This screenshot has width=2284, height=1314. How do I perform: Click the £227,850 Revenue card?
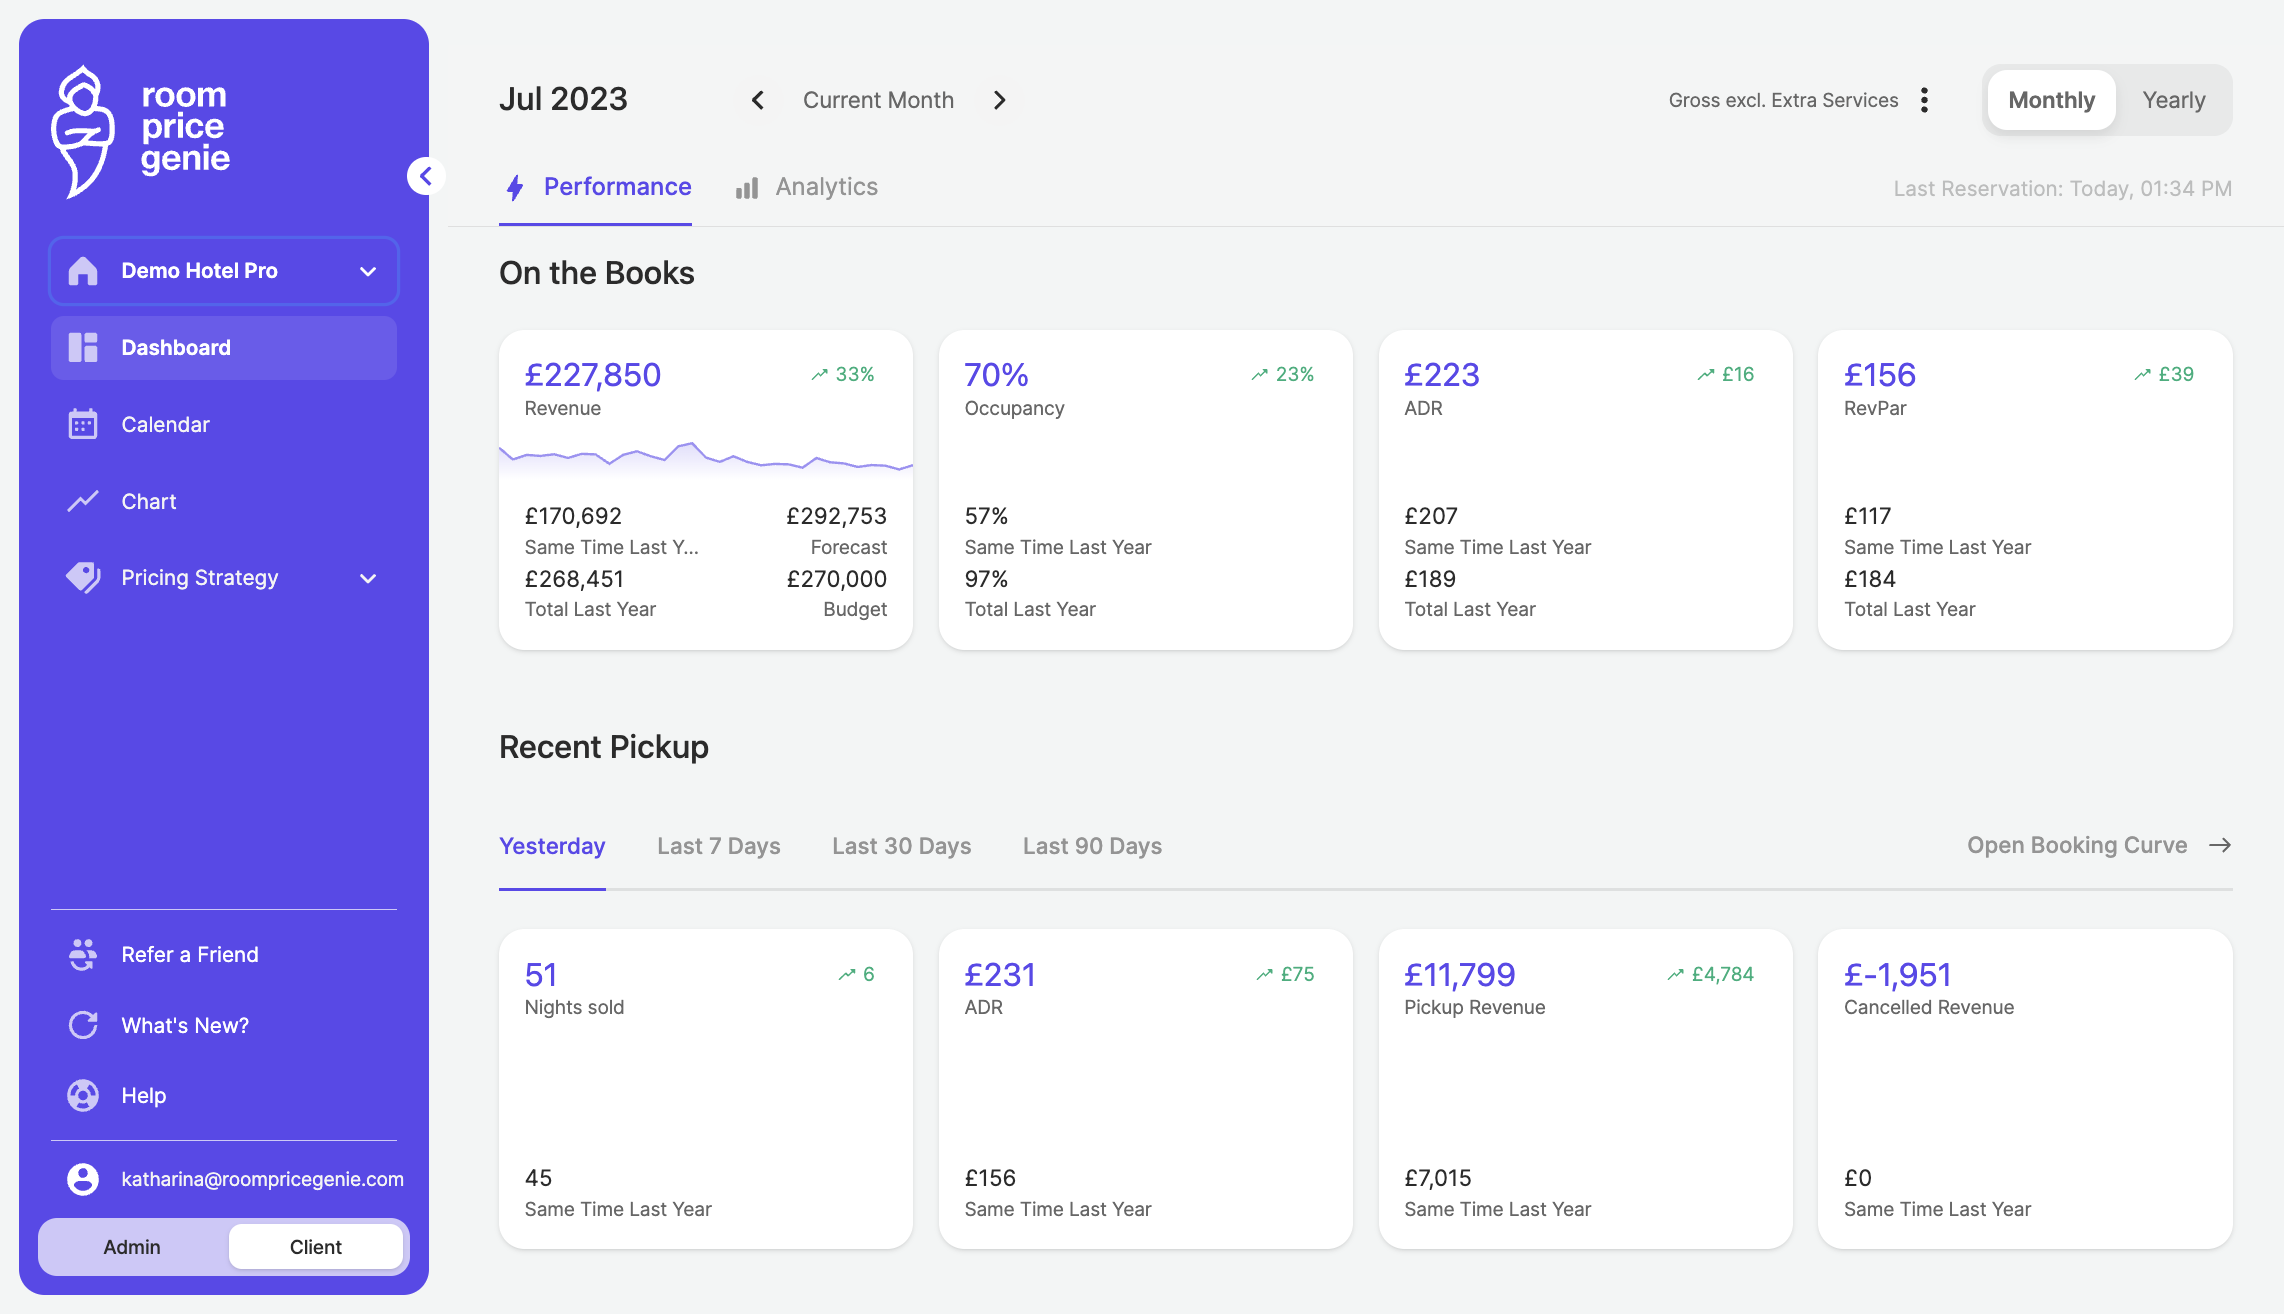[x=706, y=490]
